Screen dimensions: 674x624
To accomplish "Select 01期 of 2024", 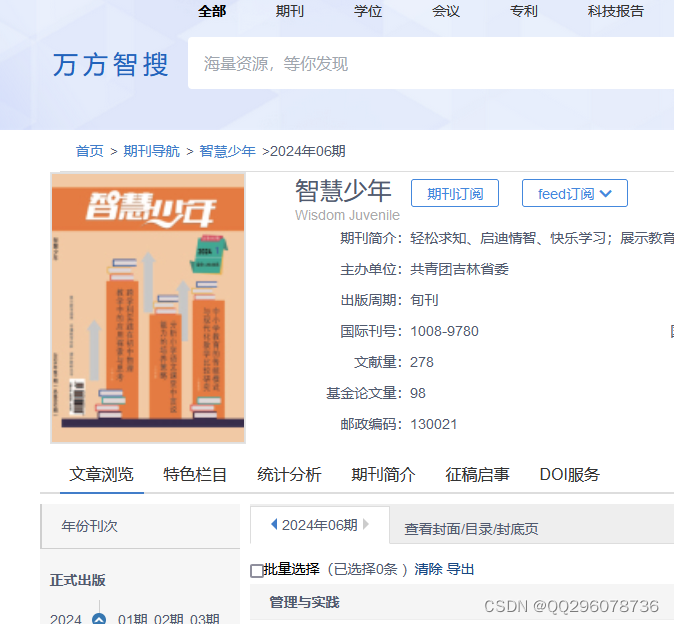I will tap(132, 619).
